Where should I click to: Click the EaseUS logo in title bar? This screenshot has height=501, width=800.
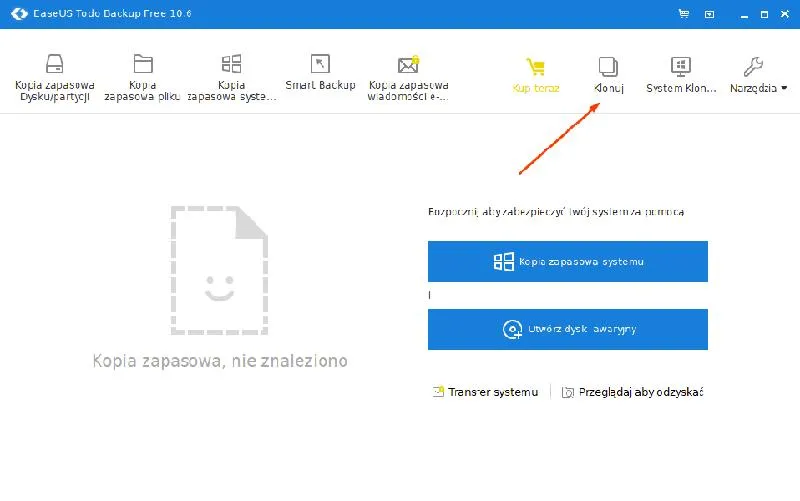pyautogui.click(x=19, y=14)
